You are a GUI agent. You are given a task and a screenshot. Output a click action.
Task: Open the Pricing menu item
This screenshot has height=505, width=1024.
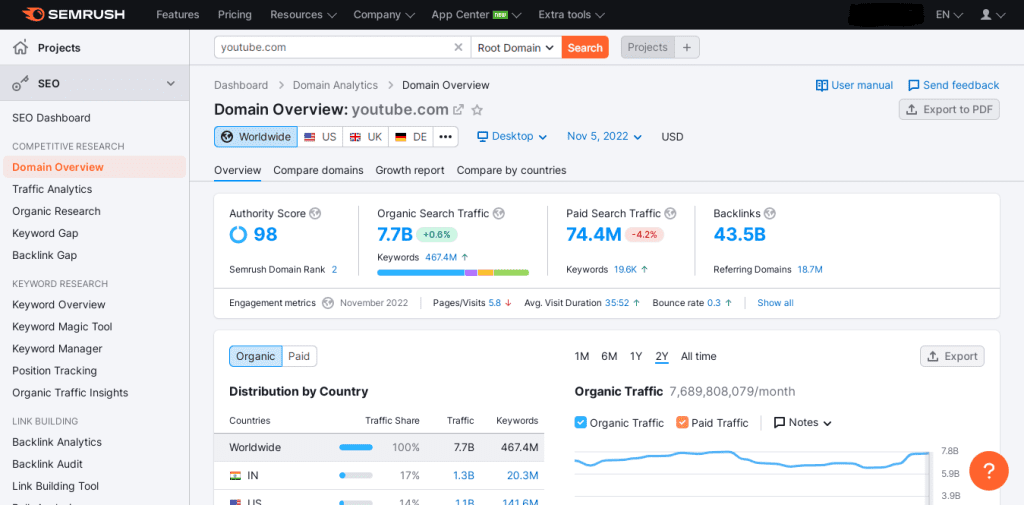pyautogui.click(x=234, y=14)
